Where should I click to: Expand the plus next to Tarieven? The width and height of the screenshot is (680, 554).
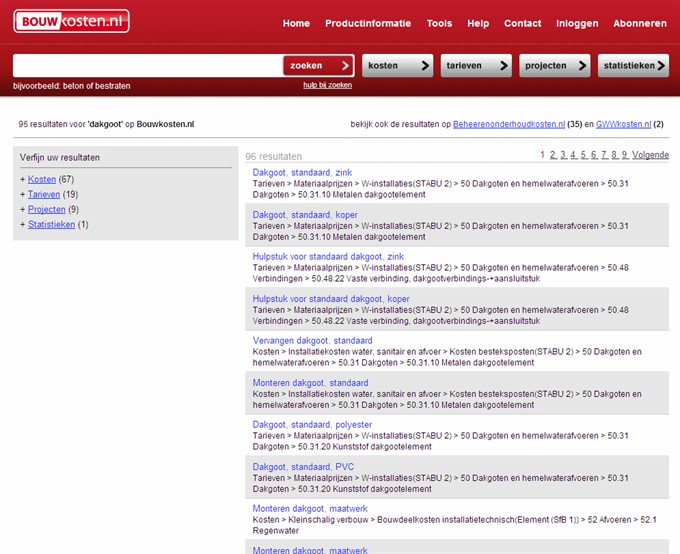pos(23,194)
